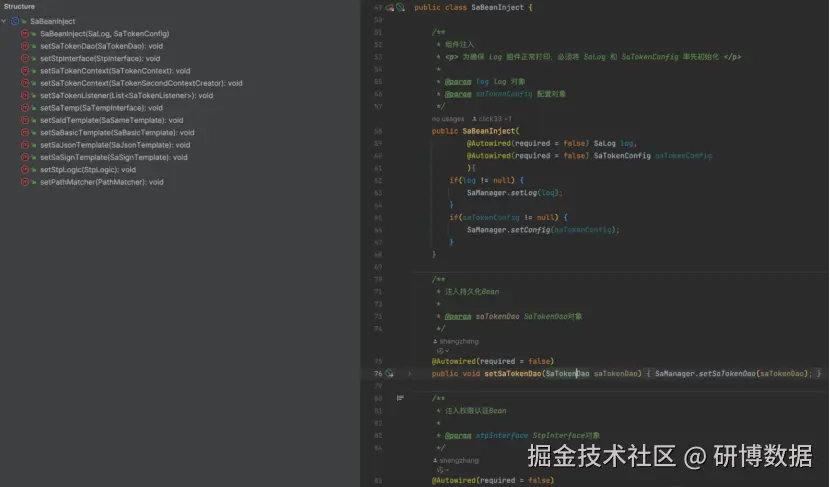Viewport: 830px width, 487px height.
Task: Click the method icon of SaBeanInject(SaLog, SaTokenConfig) constructor
Action: tap(25, 33)
